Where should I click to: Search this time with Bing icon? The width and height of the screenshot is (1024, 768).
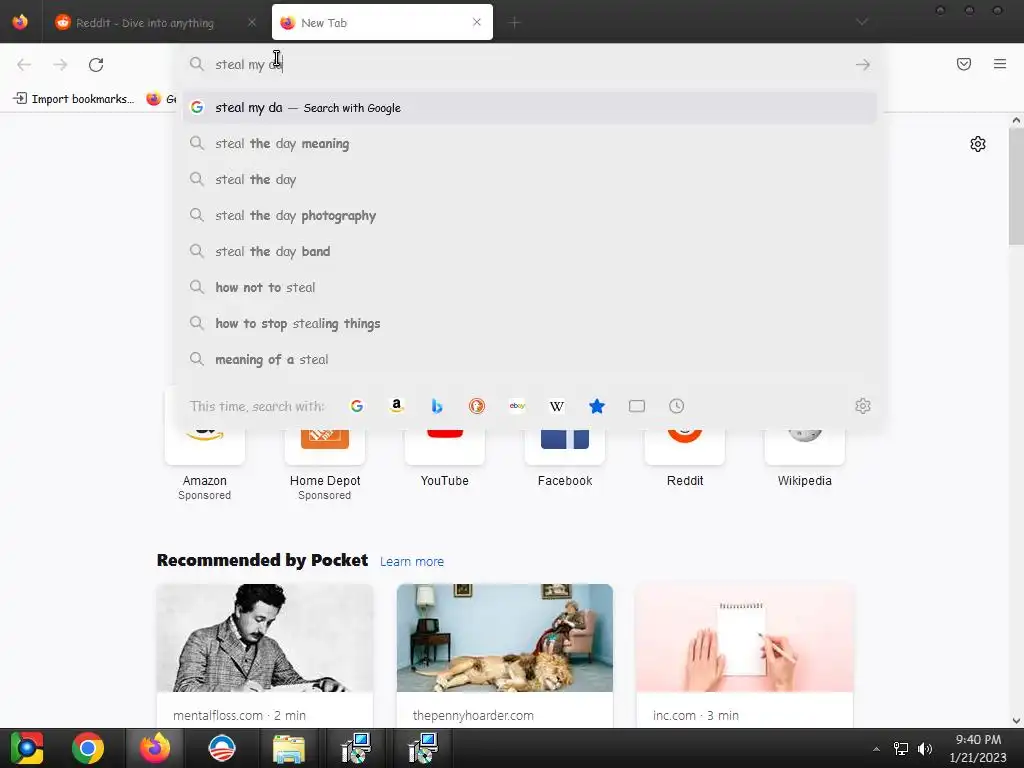pos(437,406)
